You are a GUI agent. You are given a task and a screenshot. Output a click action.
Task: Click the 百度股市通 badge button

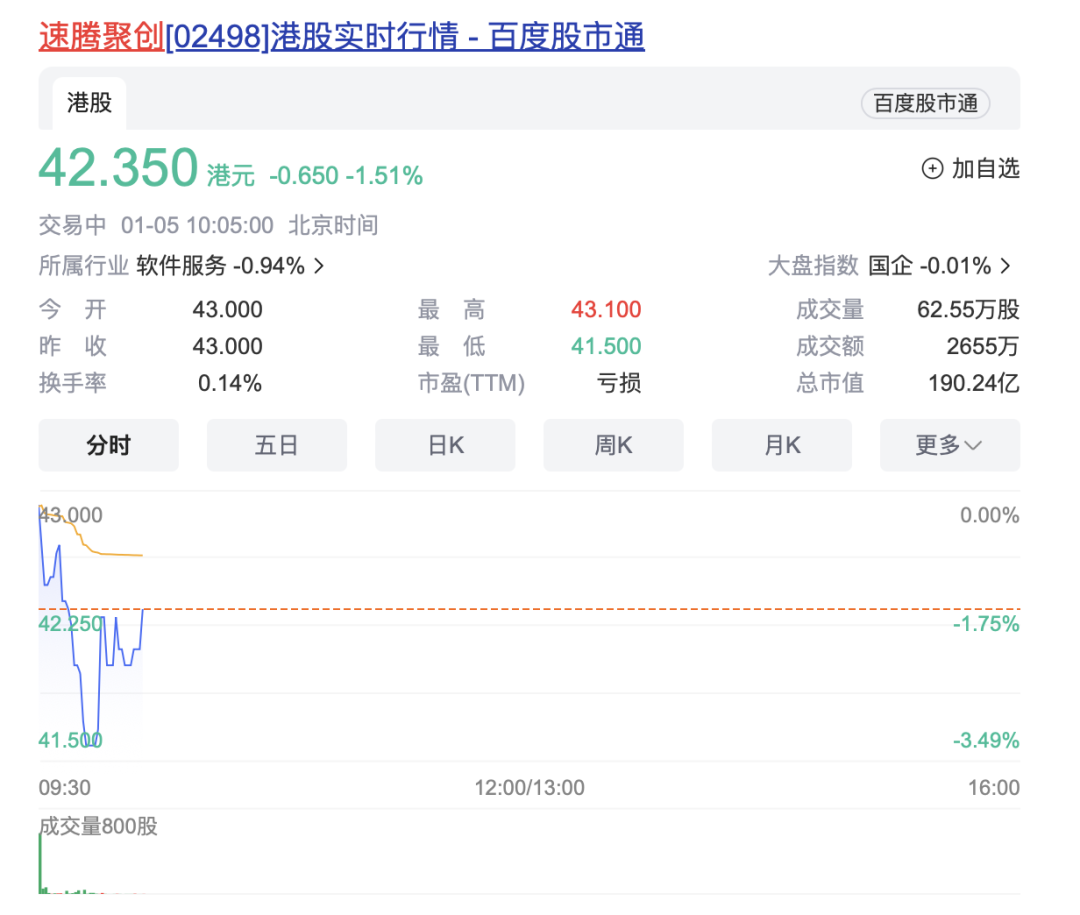(x=924, y=104)
